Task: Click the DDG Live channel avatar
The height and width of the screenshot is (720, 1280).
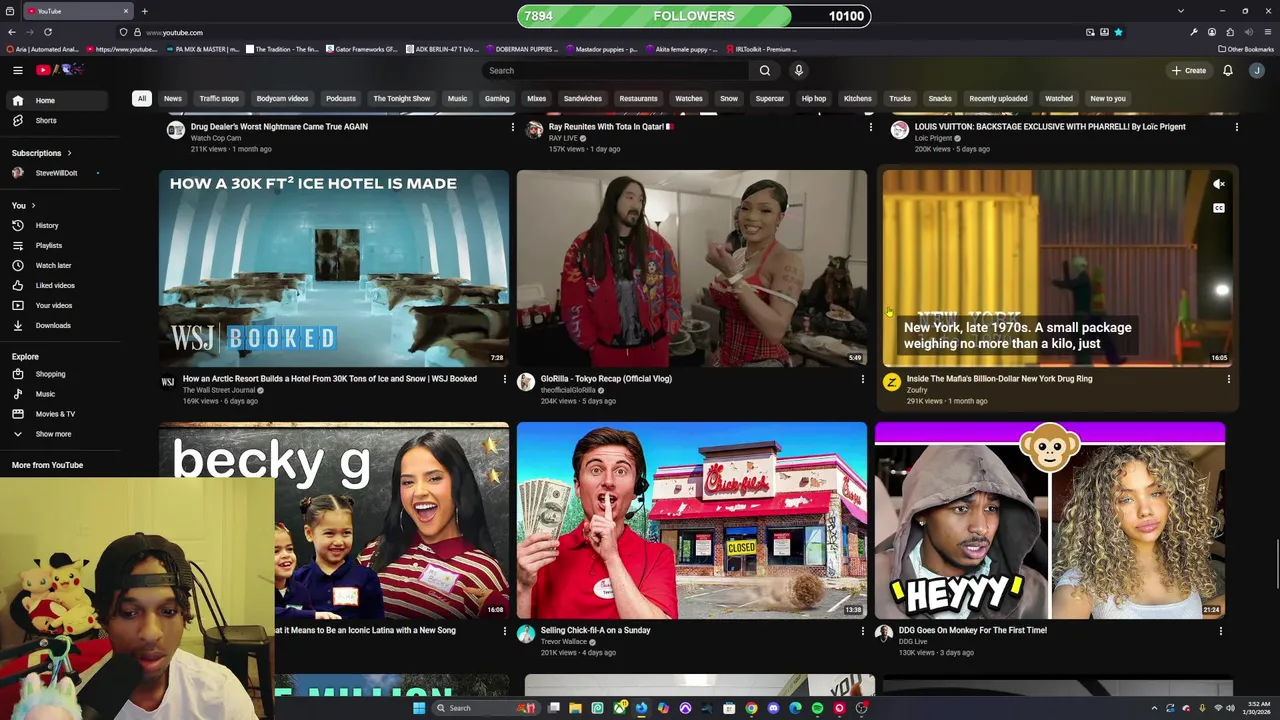Action: point(884,634)
